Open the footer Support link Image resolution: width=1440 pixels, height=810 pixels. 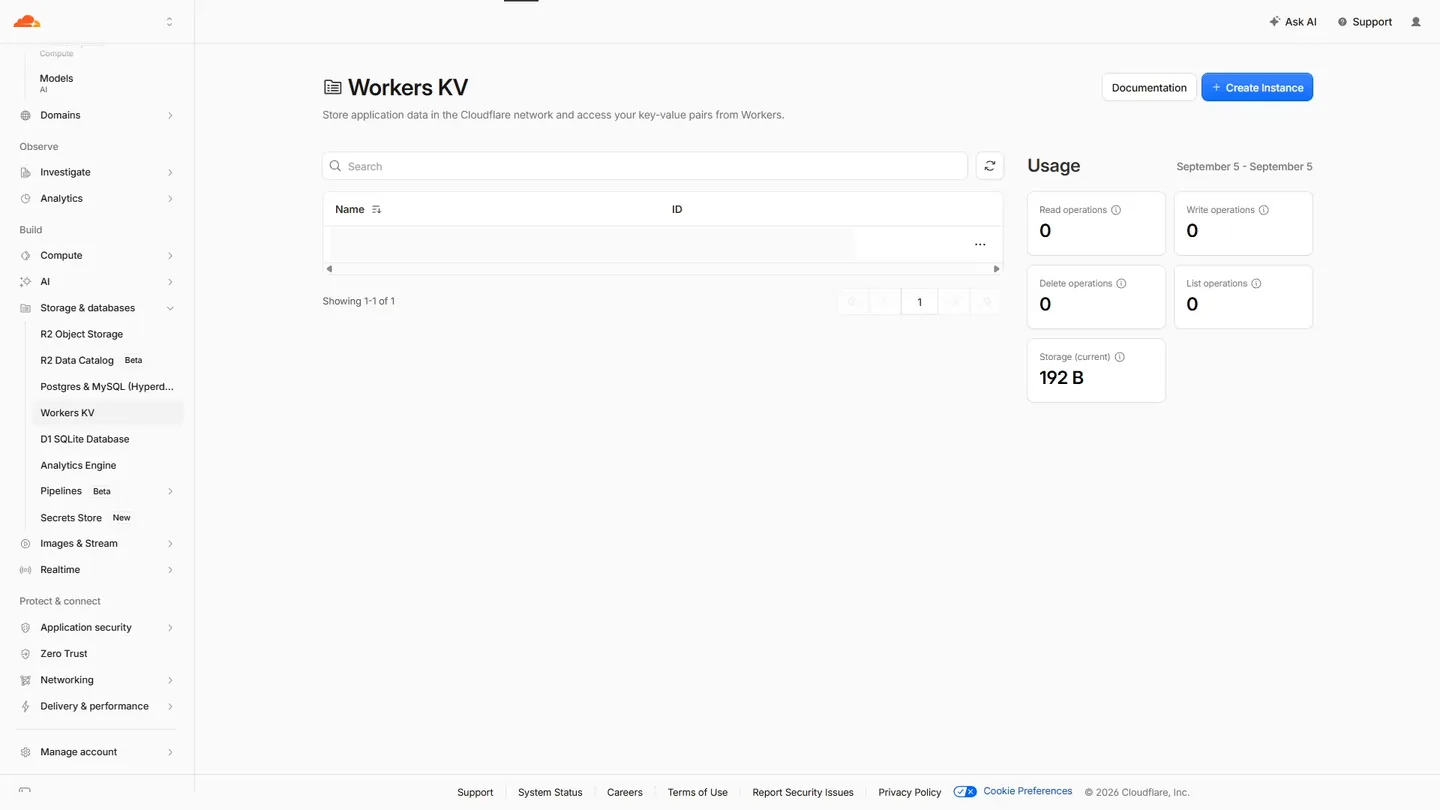(475, 792)
